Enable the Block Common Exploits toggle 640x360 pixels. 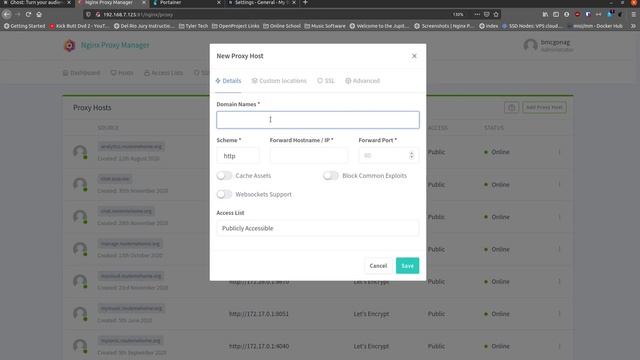pos(331,176)
